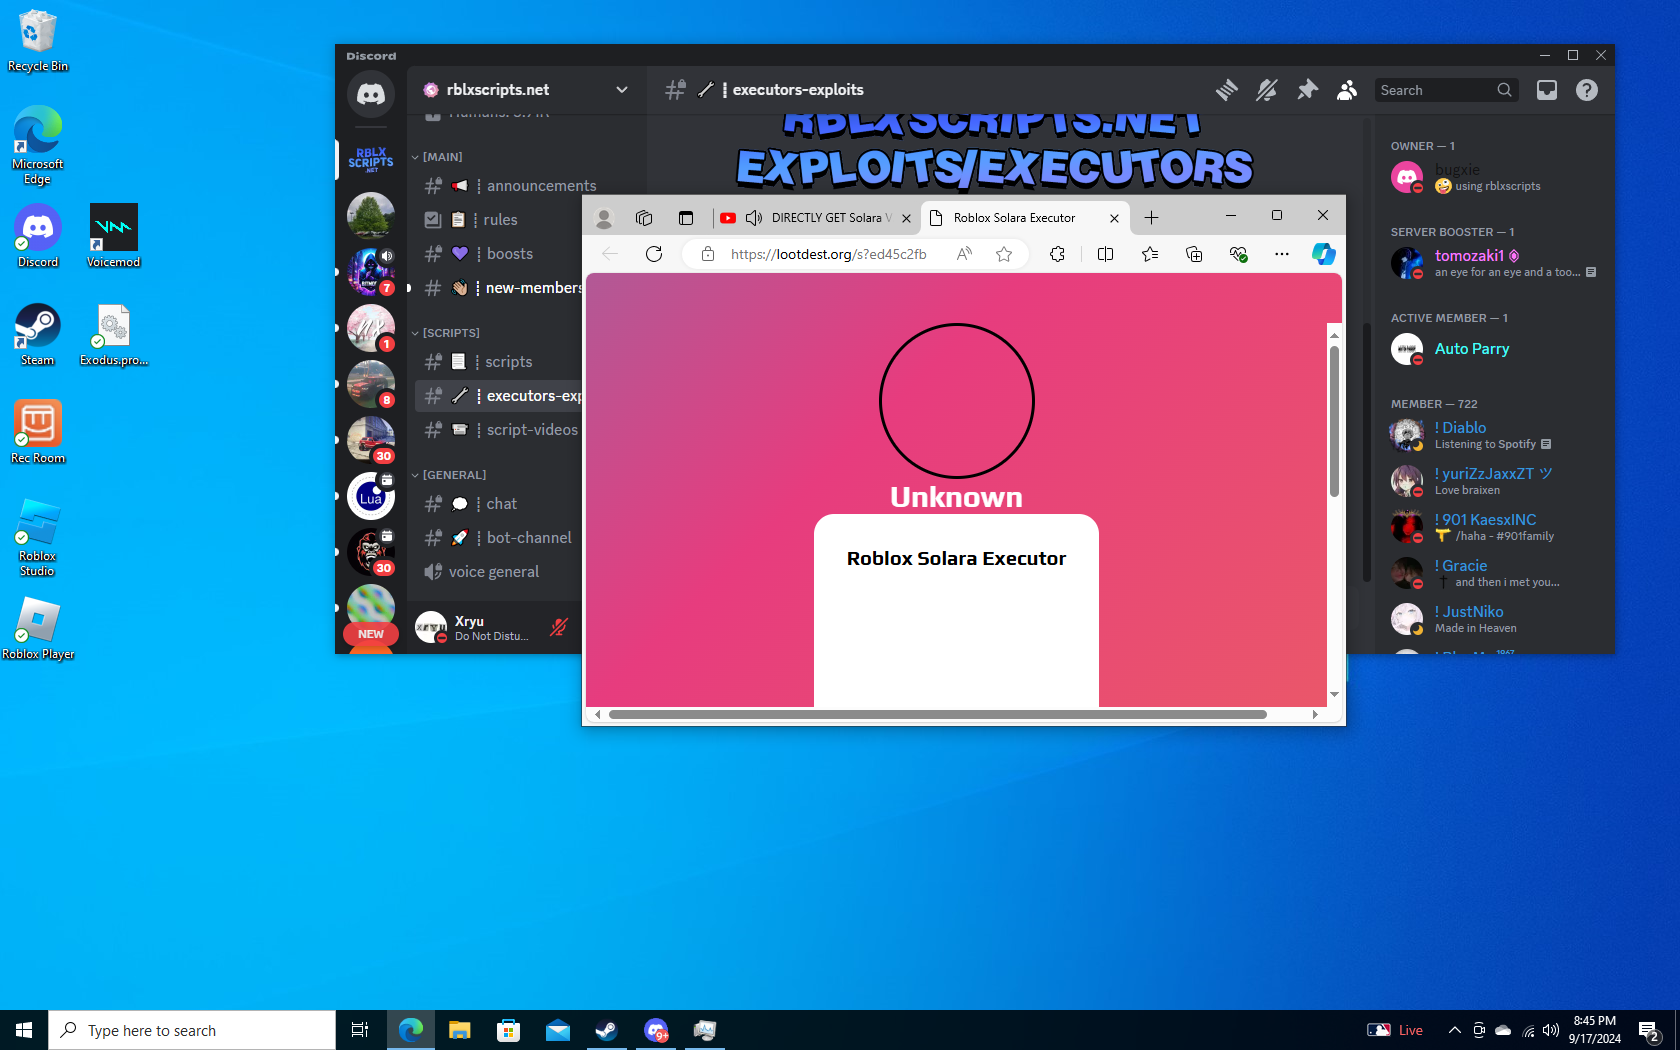Open Edge collections icon
This screenshot has width=1680, height=1050.
[x=1194, y=254]
